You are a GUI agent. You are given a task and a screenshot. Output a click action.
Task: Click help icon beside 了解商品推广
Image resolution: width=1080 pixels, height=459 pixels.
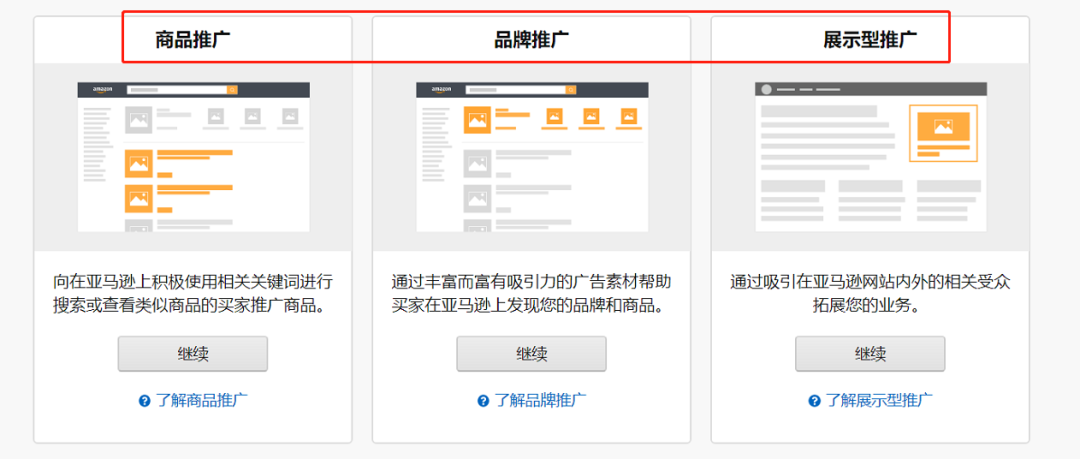[x=145, y=401]
